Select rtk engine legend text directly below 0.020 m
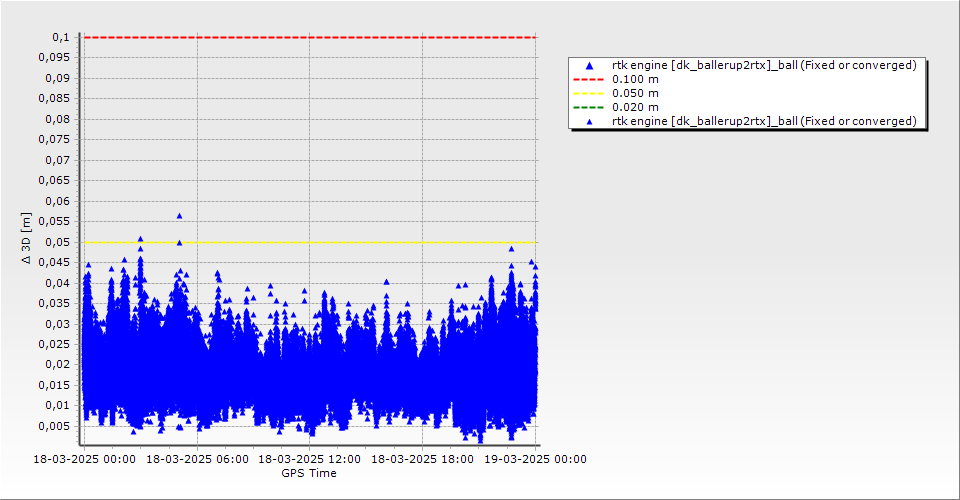This screenshot has height=500, width=960. click(764, 121)
